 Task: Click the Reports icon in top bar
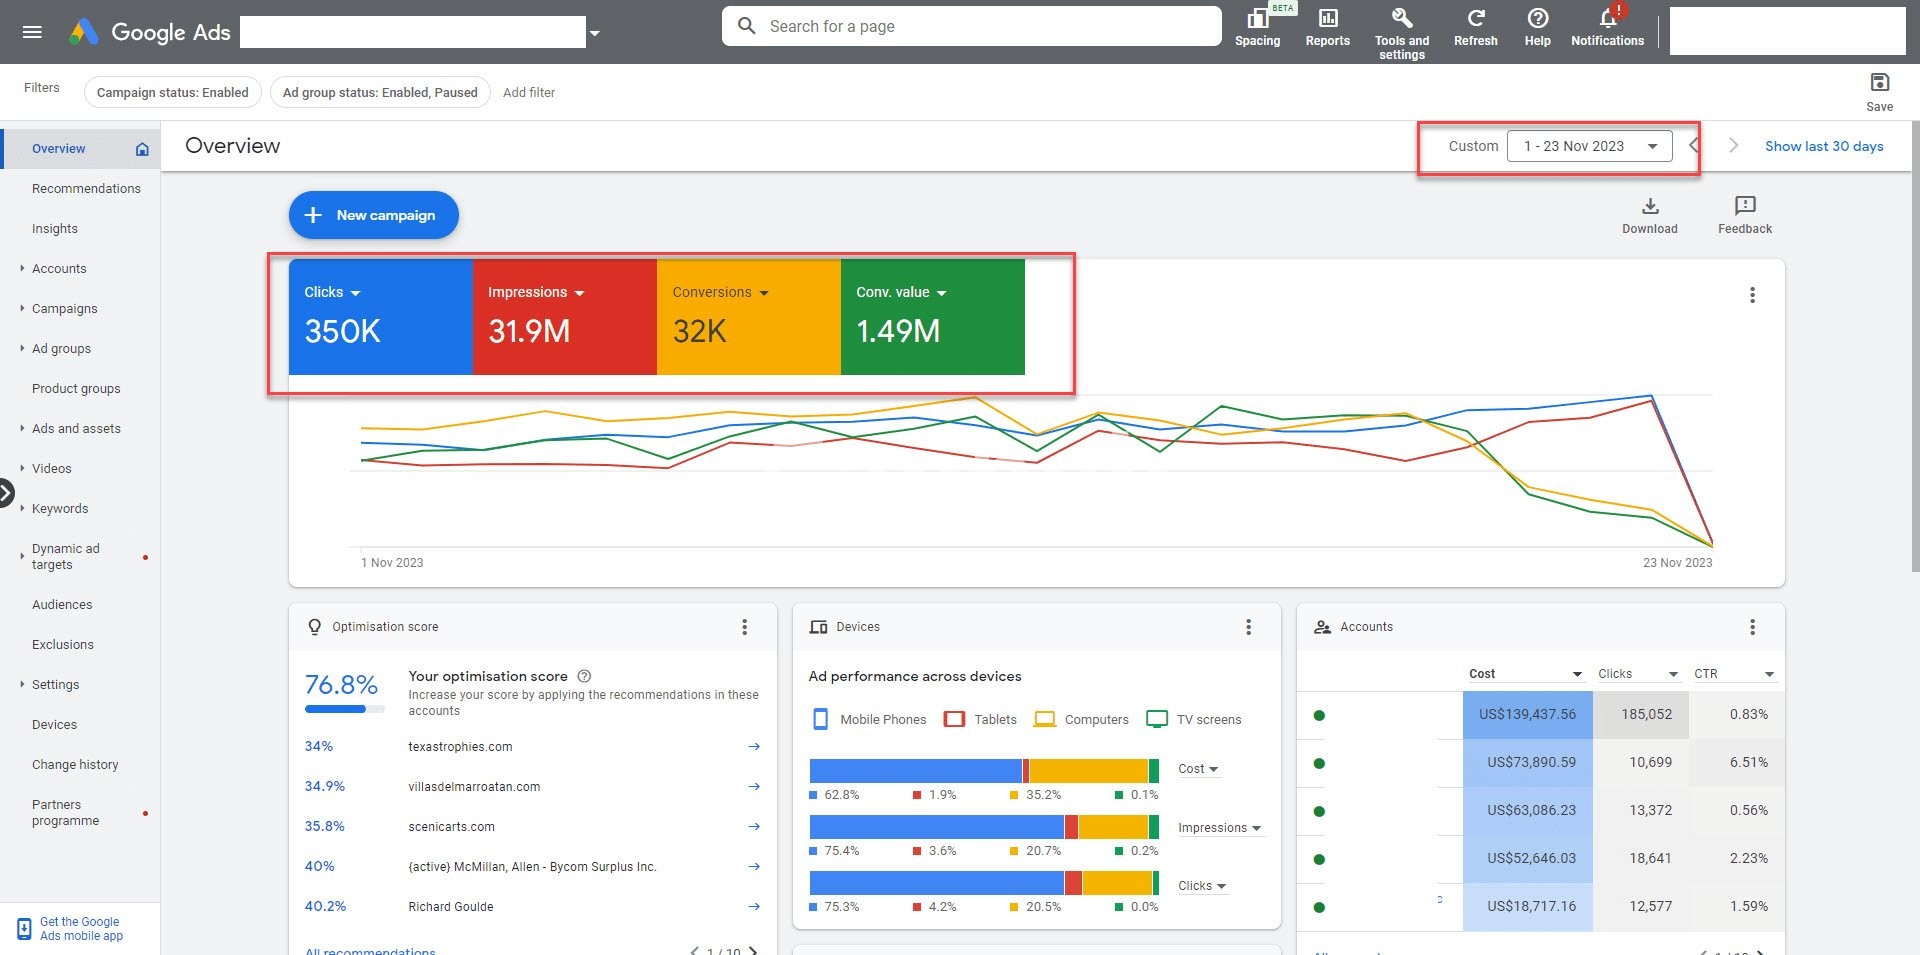click(1327, 19)
